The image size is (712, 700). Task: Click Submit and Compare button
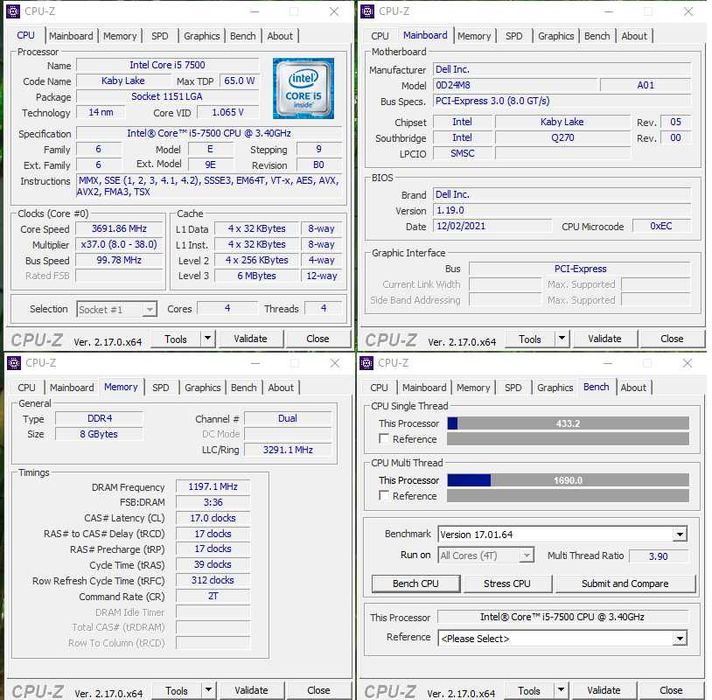[625, 583]
